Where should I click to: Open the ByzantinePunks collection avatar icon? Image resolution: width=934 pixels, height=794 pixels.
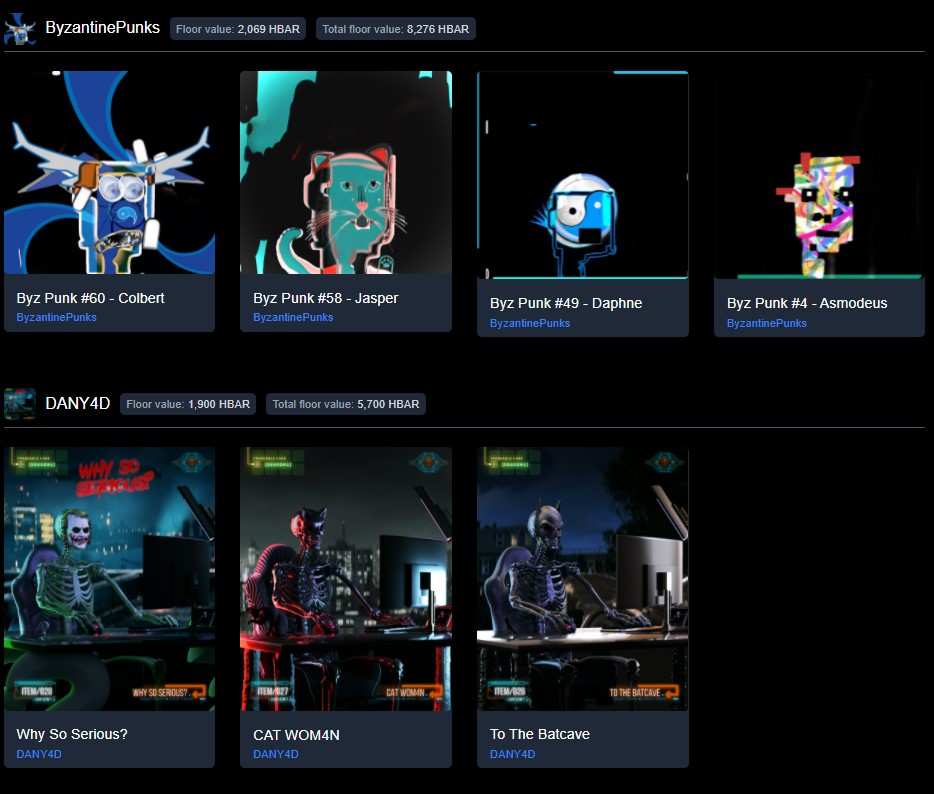click(20, 29)
